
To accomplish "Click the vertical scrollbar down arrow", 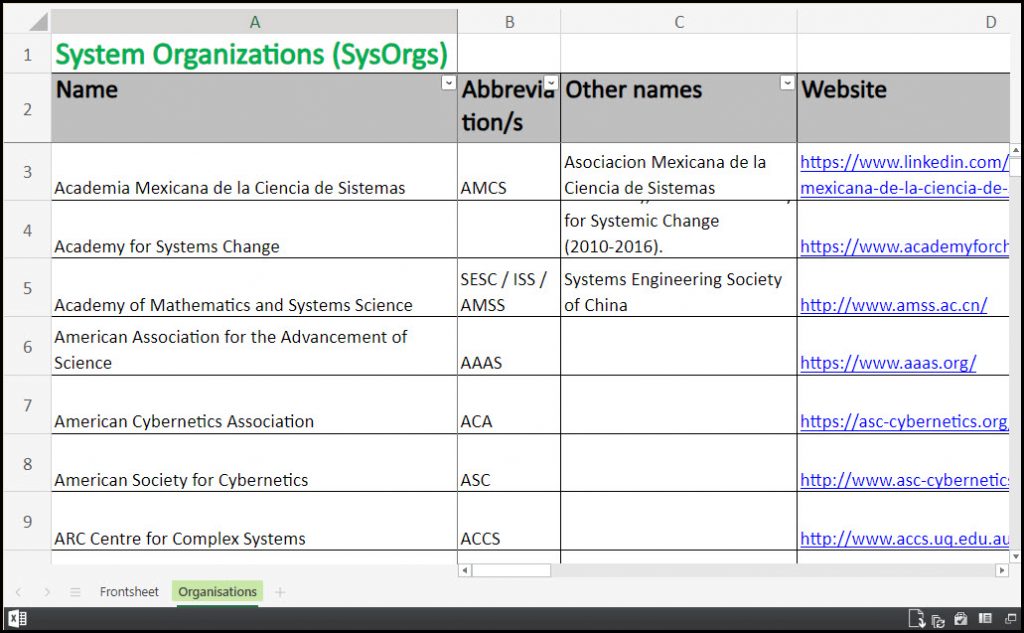I will coord(1016,556).
